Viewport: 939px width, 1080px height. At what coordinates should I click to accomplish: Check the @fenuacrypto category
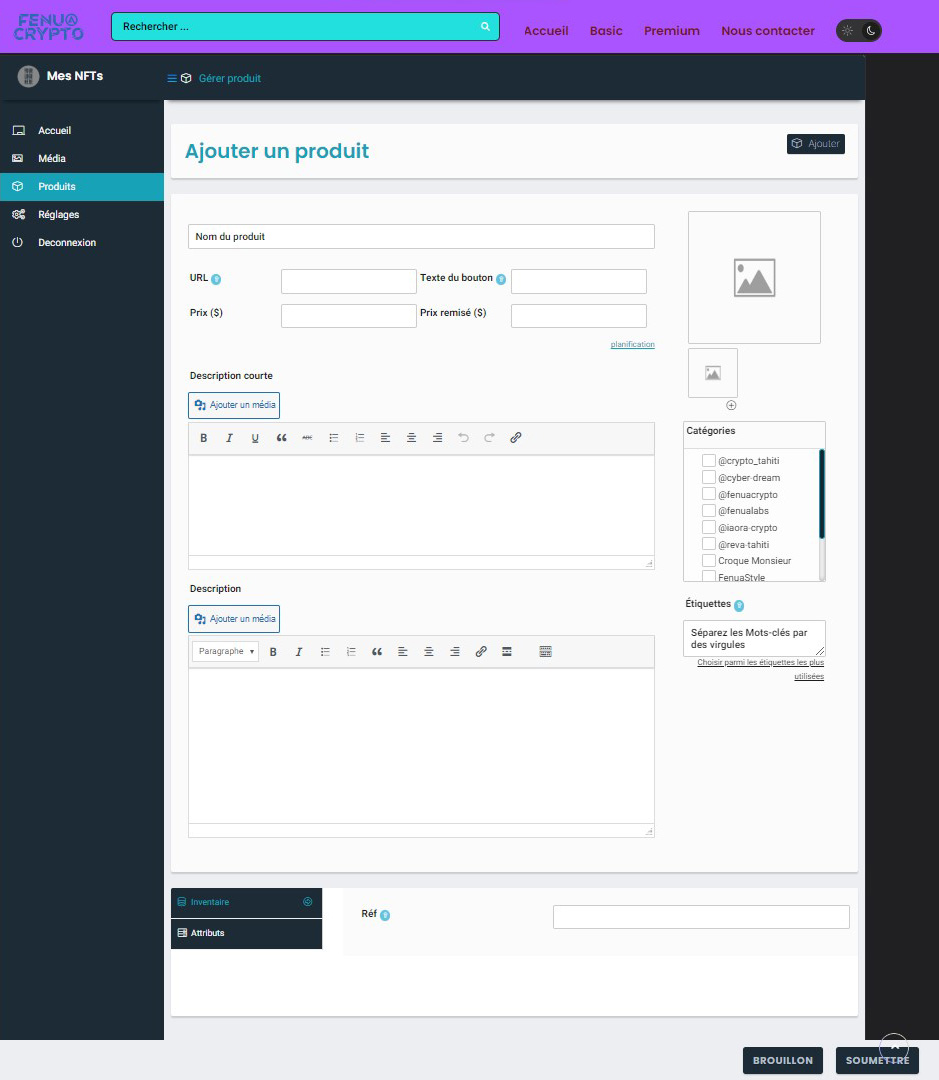708,494
